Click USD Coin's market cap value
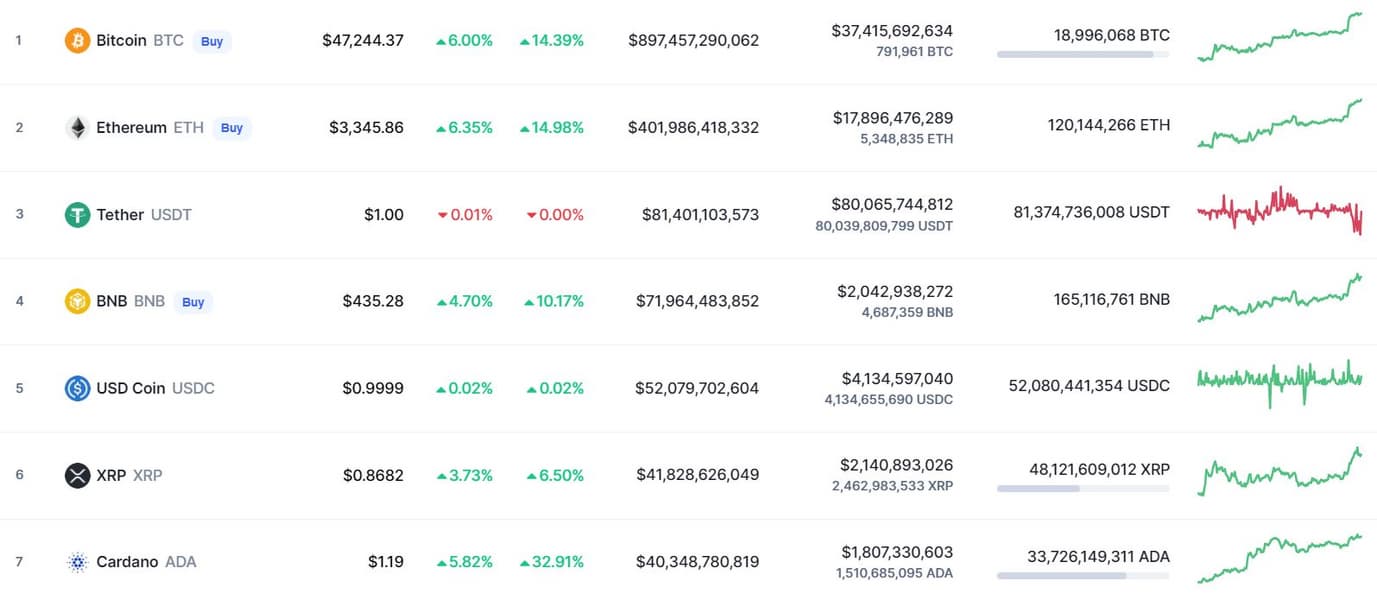1377x600 pixels. (696, 388)
